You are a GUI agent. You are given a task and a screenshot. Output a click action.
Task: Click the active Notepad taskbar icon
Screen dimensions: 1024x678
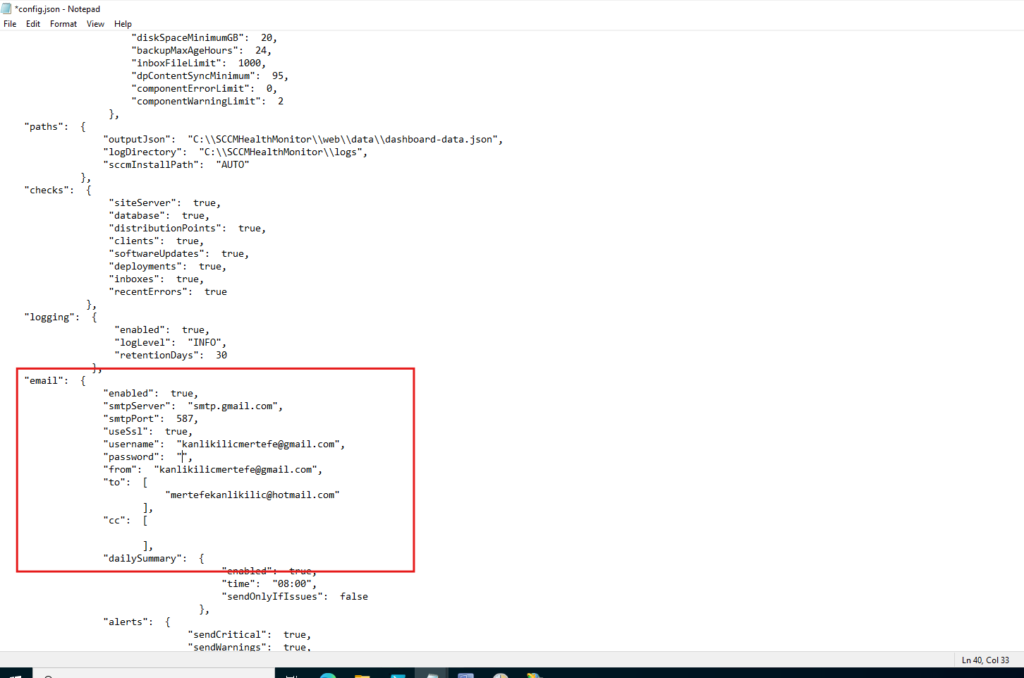point(431,674)
